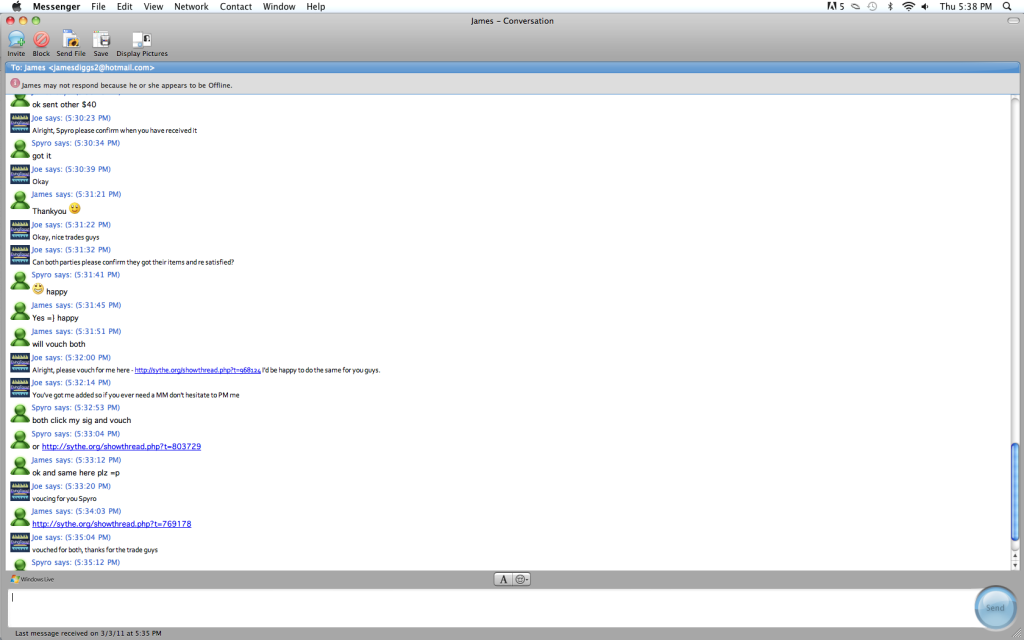The height and width of the screenshot is (640, 1024).
Task: Click message text 'ok sent other $40'
Action: click(64, 104)
